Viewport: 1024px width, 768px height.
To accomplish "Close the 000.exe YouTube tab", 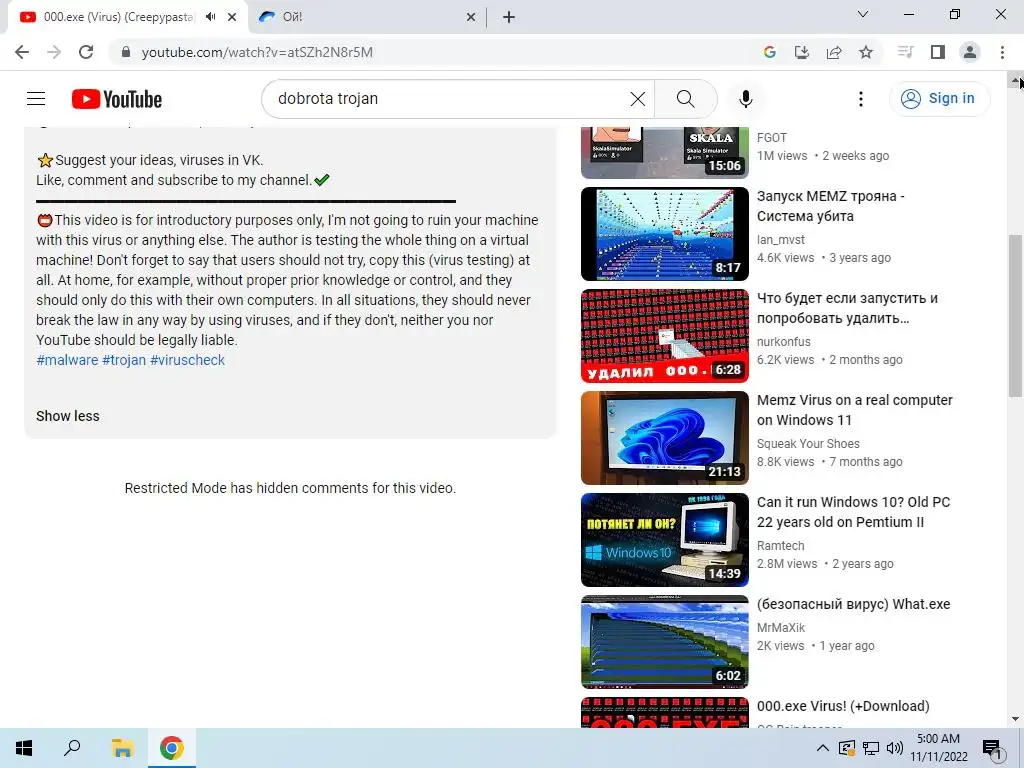I will point(232,17).
